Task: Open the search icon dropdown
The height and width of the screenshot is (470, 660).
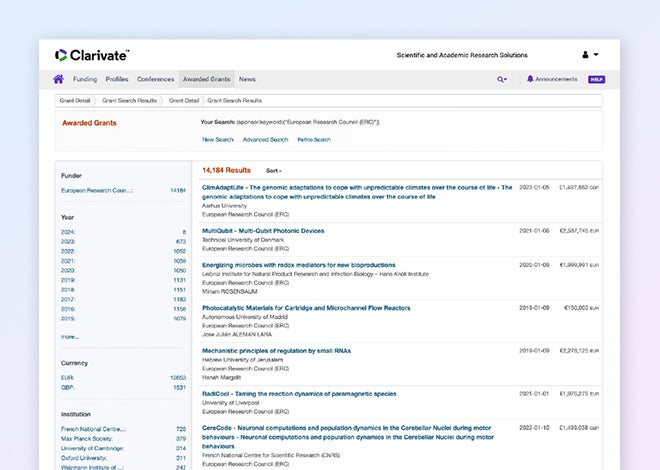Action: coord(502,79)
